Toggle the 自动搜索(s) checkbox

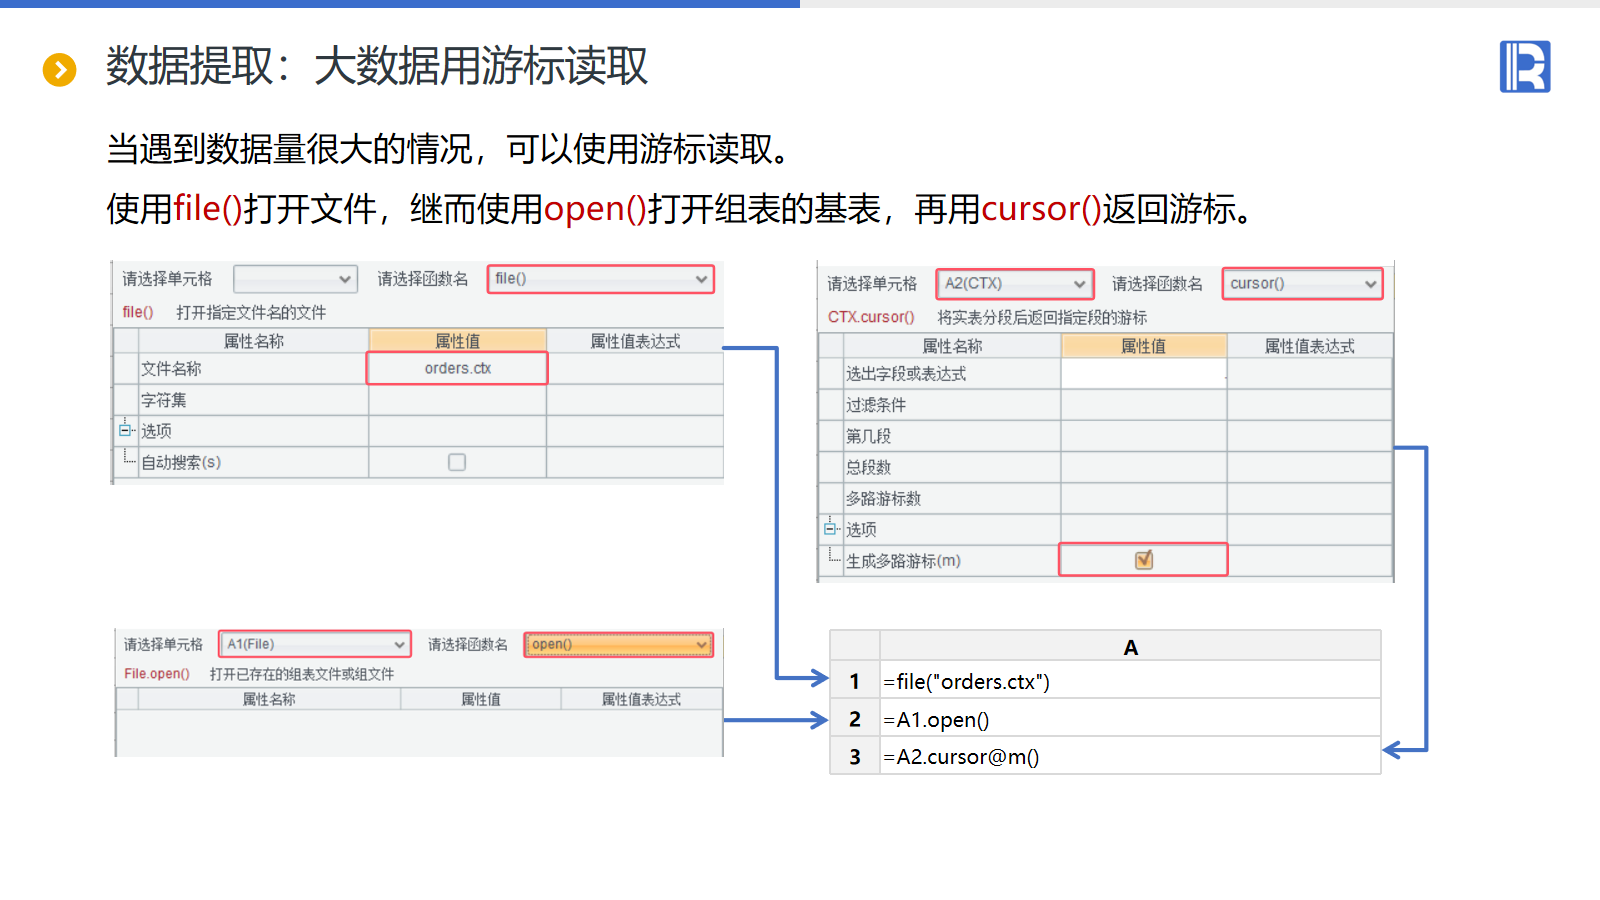point(457,462)
